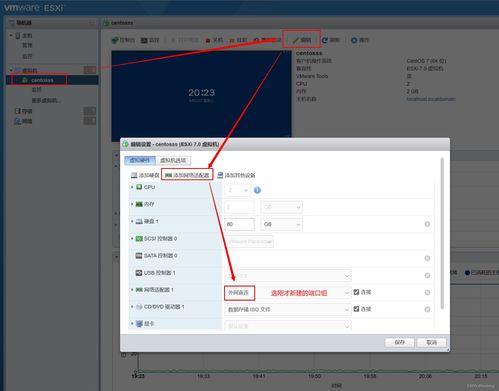499x391 pixels.
Task: Select the Virtual Hardware tab
Action: click(140, 160)
